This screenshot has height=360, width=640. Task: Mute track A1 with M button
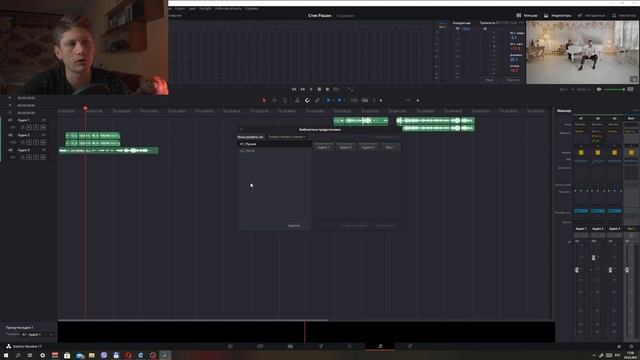click(x=43, y=128)
